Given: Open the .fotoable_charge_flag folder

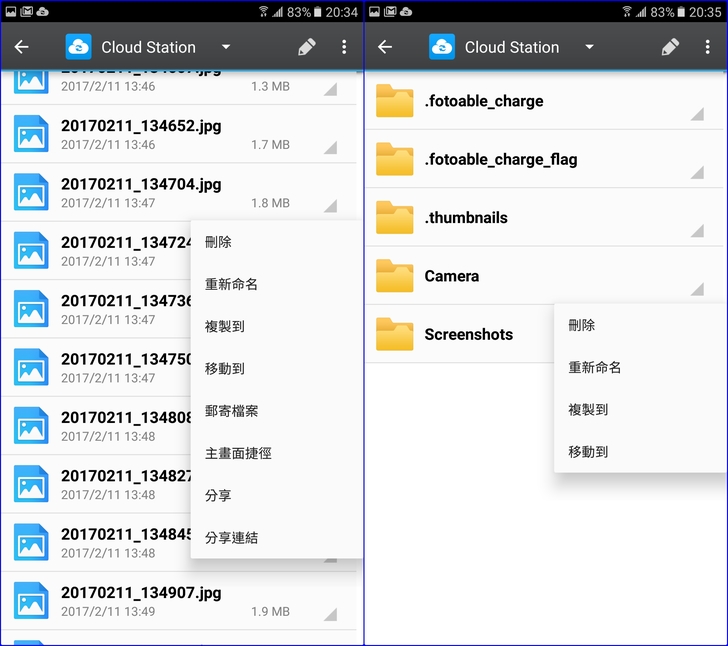Looking at the screenshot, I should coord(500,159).
